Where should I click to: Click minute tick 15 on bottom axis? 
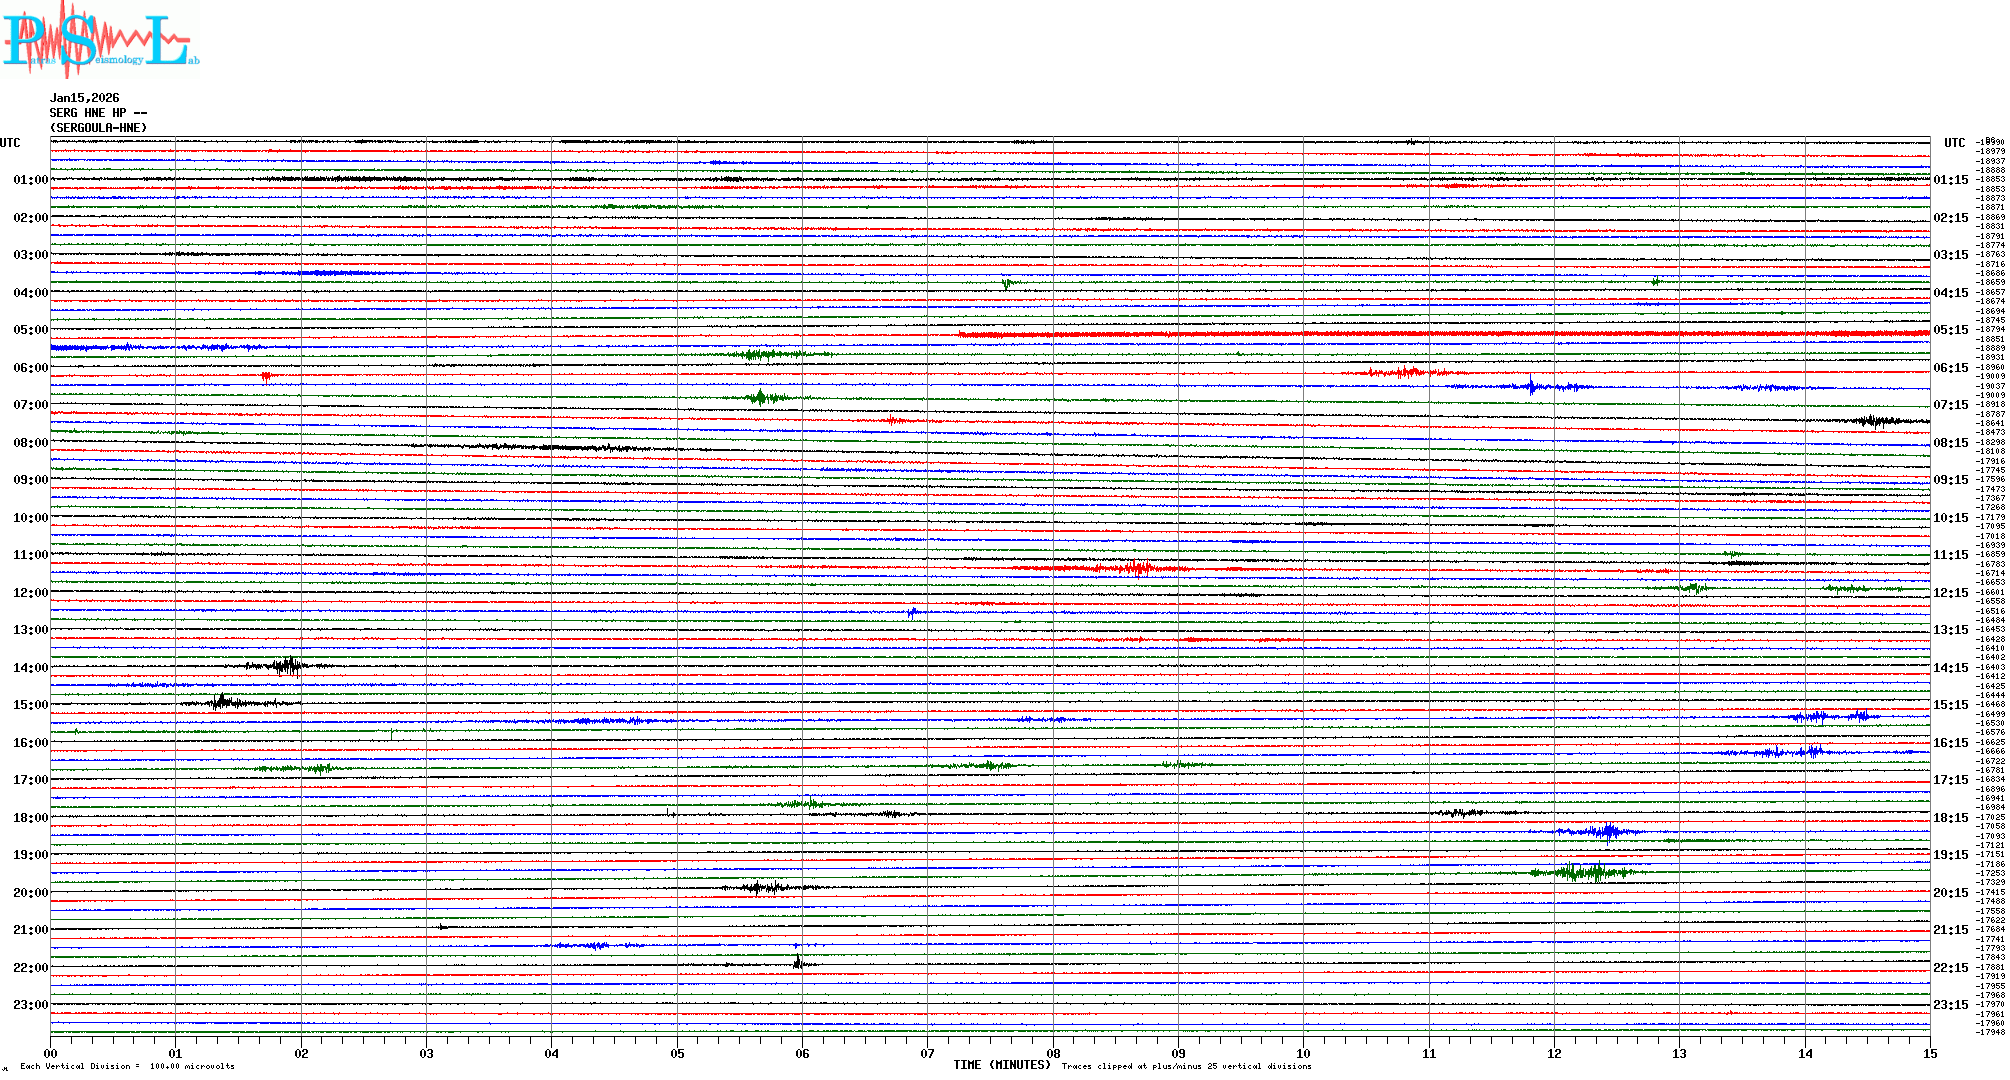point(1929,1053)
